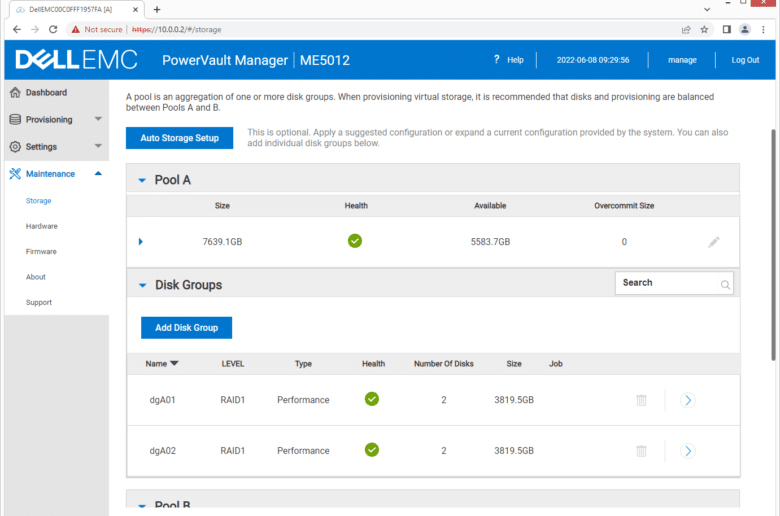Collapse the Disk Groups section
Viewport: 780px width, 516px height.
pyautogui.click(x=142, y=285)
